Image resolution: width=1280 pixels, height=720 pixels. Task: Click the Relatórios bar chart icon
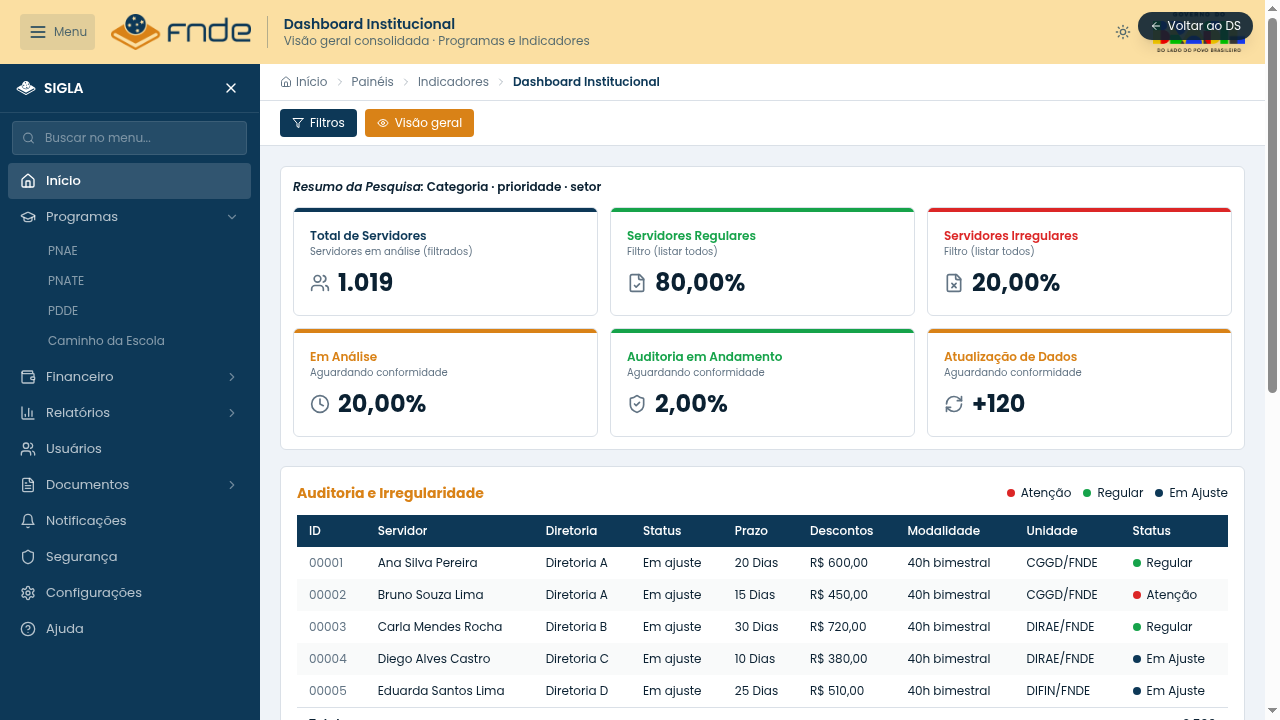[28, 413]
